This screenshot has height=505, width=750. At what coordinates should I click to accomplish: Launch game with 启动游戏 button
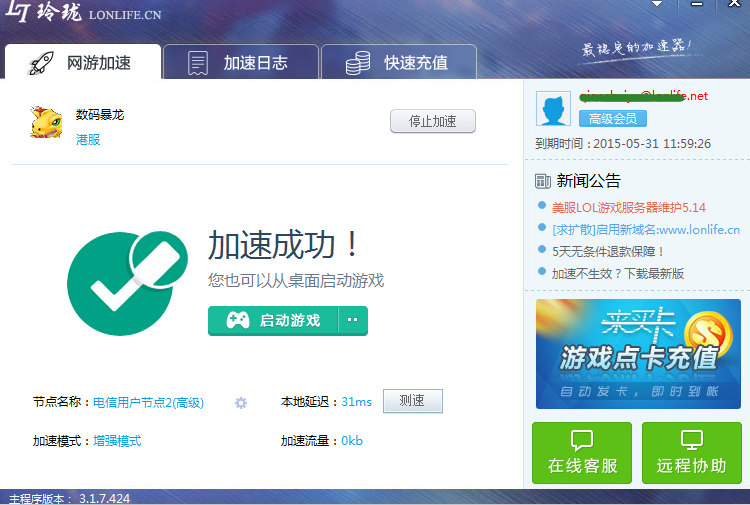(273, 320)
